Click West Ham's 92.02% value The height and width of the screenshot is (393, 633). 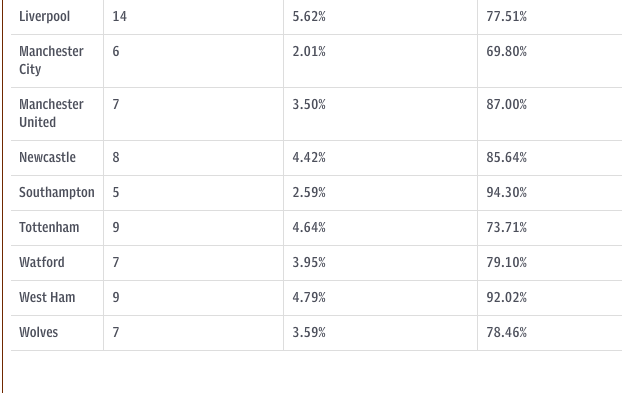(506, 298)
